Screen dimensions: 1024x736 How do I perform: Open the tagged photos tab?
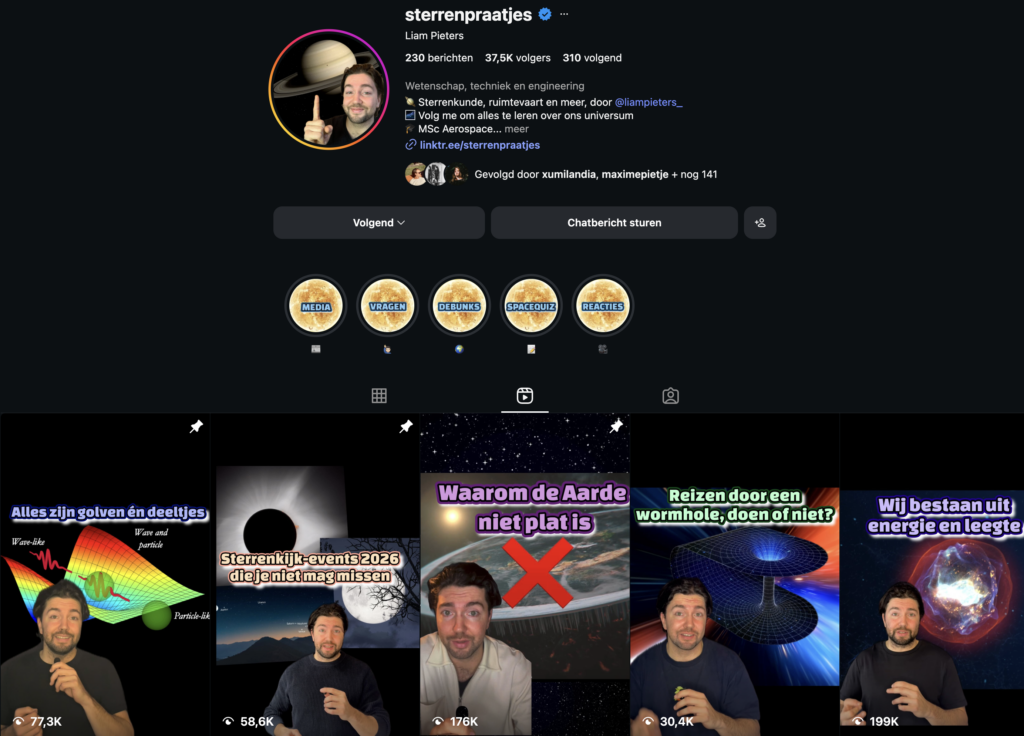(x=671, y=396)
